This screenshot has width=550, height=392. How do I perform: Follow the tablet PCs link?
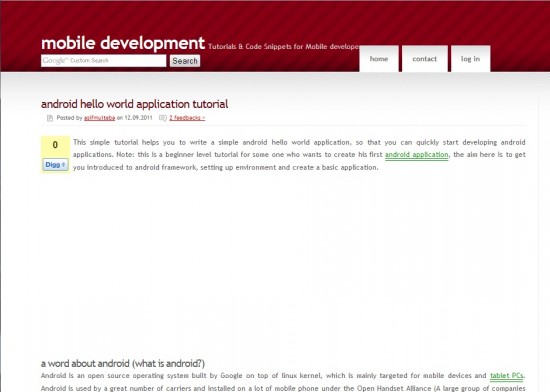(x=507, y=376)
